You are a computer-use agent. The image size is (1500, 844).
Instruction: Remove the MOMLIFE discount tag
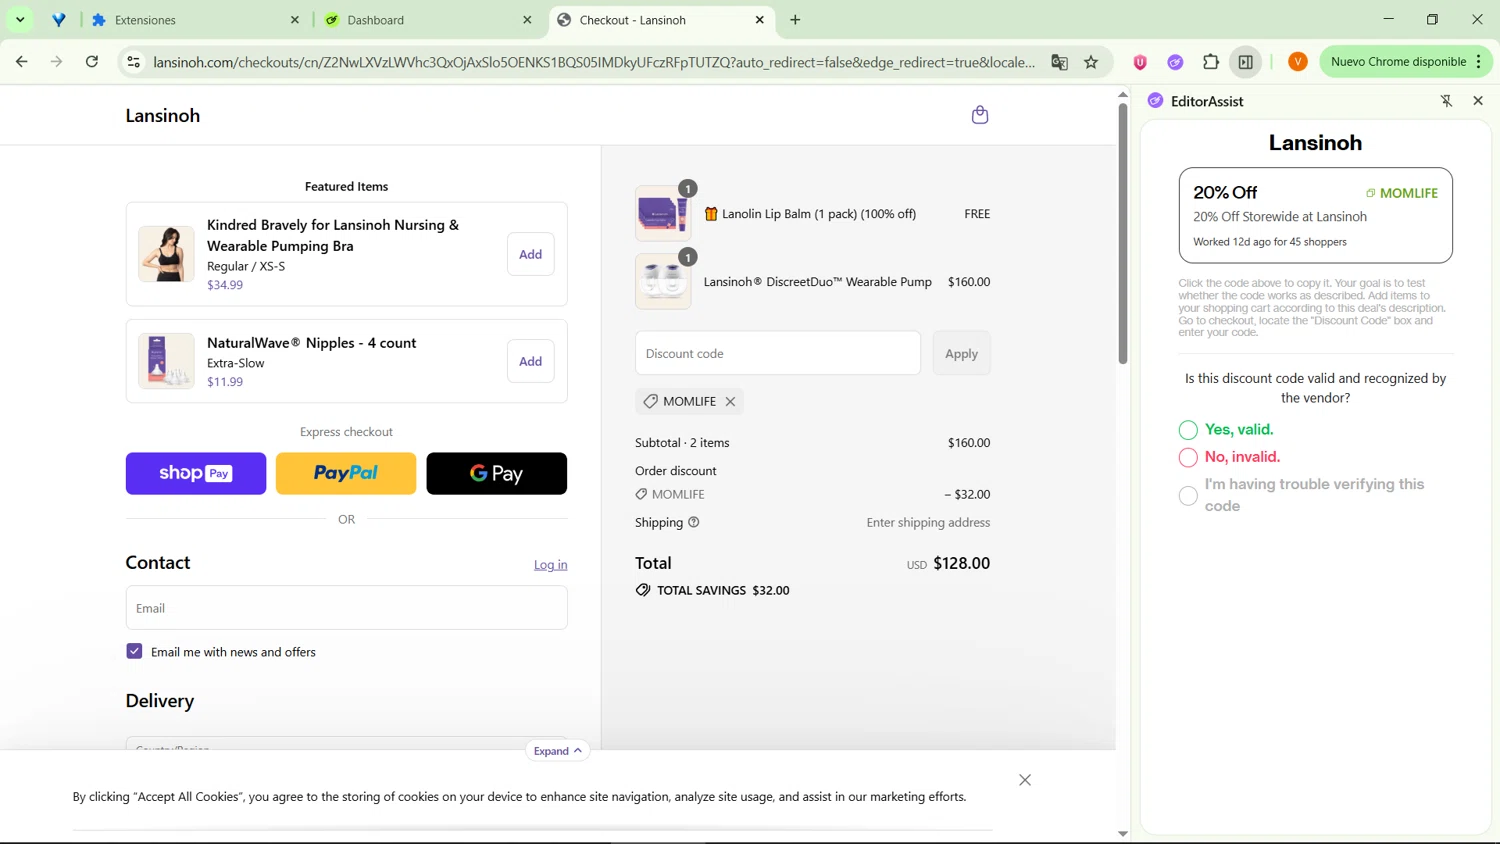(x=731, y=402)
